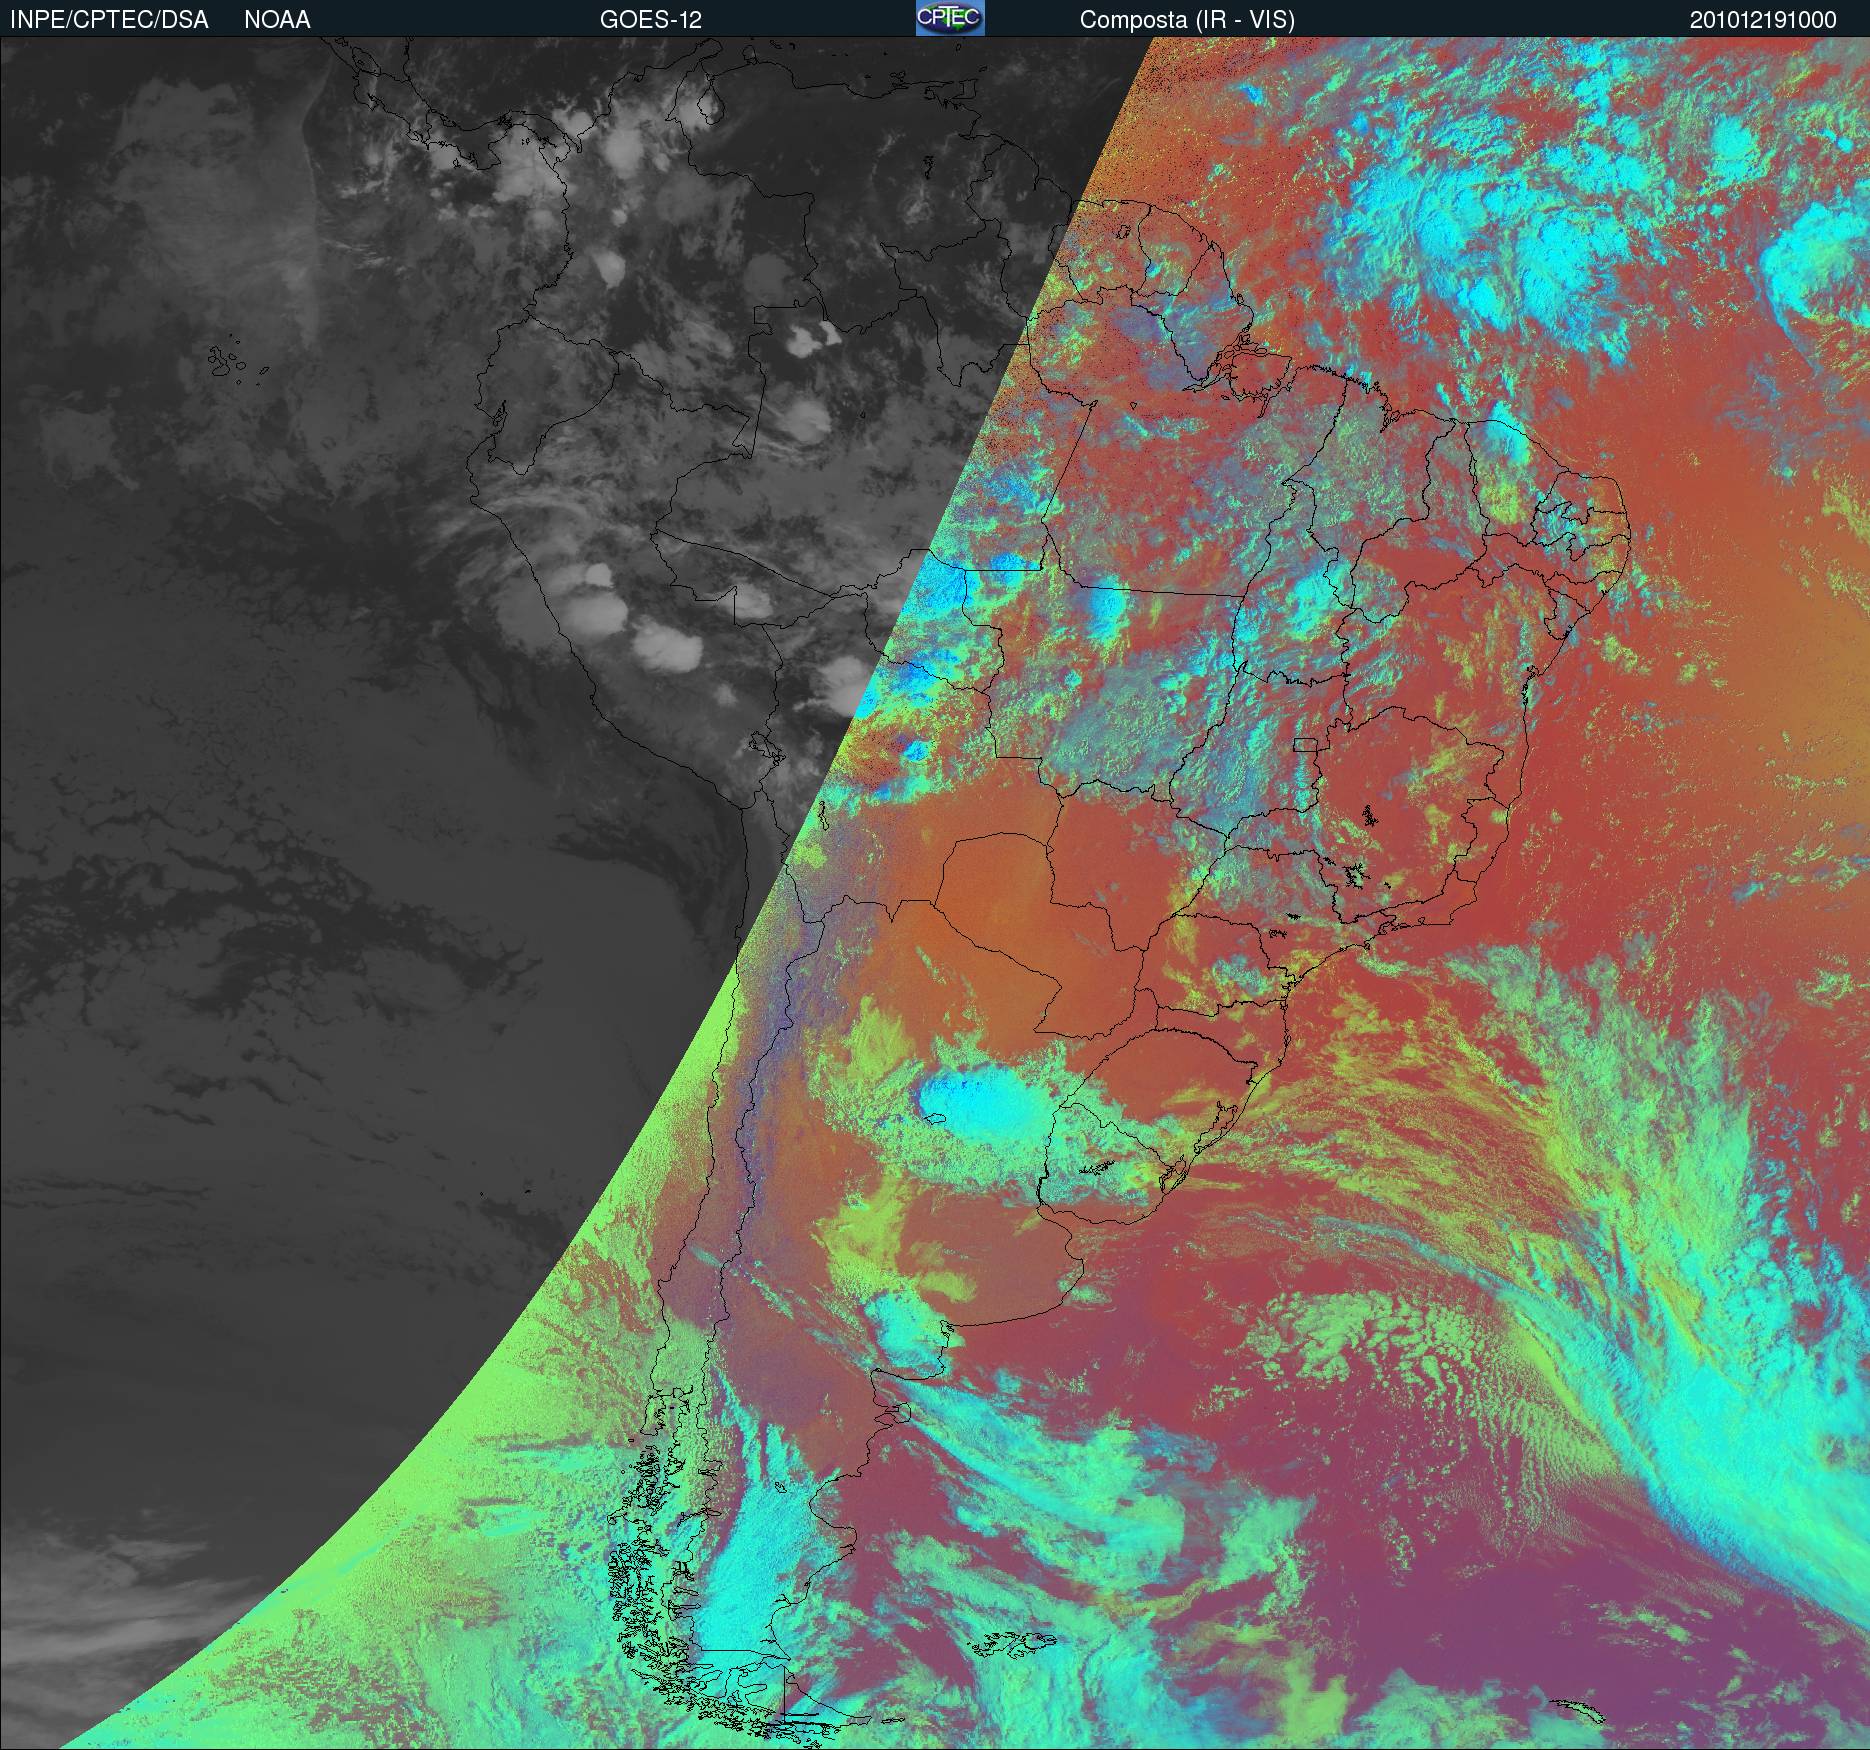Click the INPE/CPTEC/DSA header text
Viewport: 1870px width, 1750px height.
[x=109, y=20]
